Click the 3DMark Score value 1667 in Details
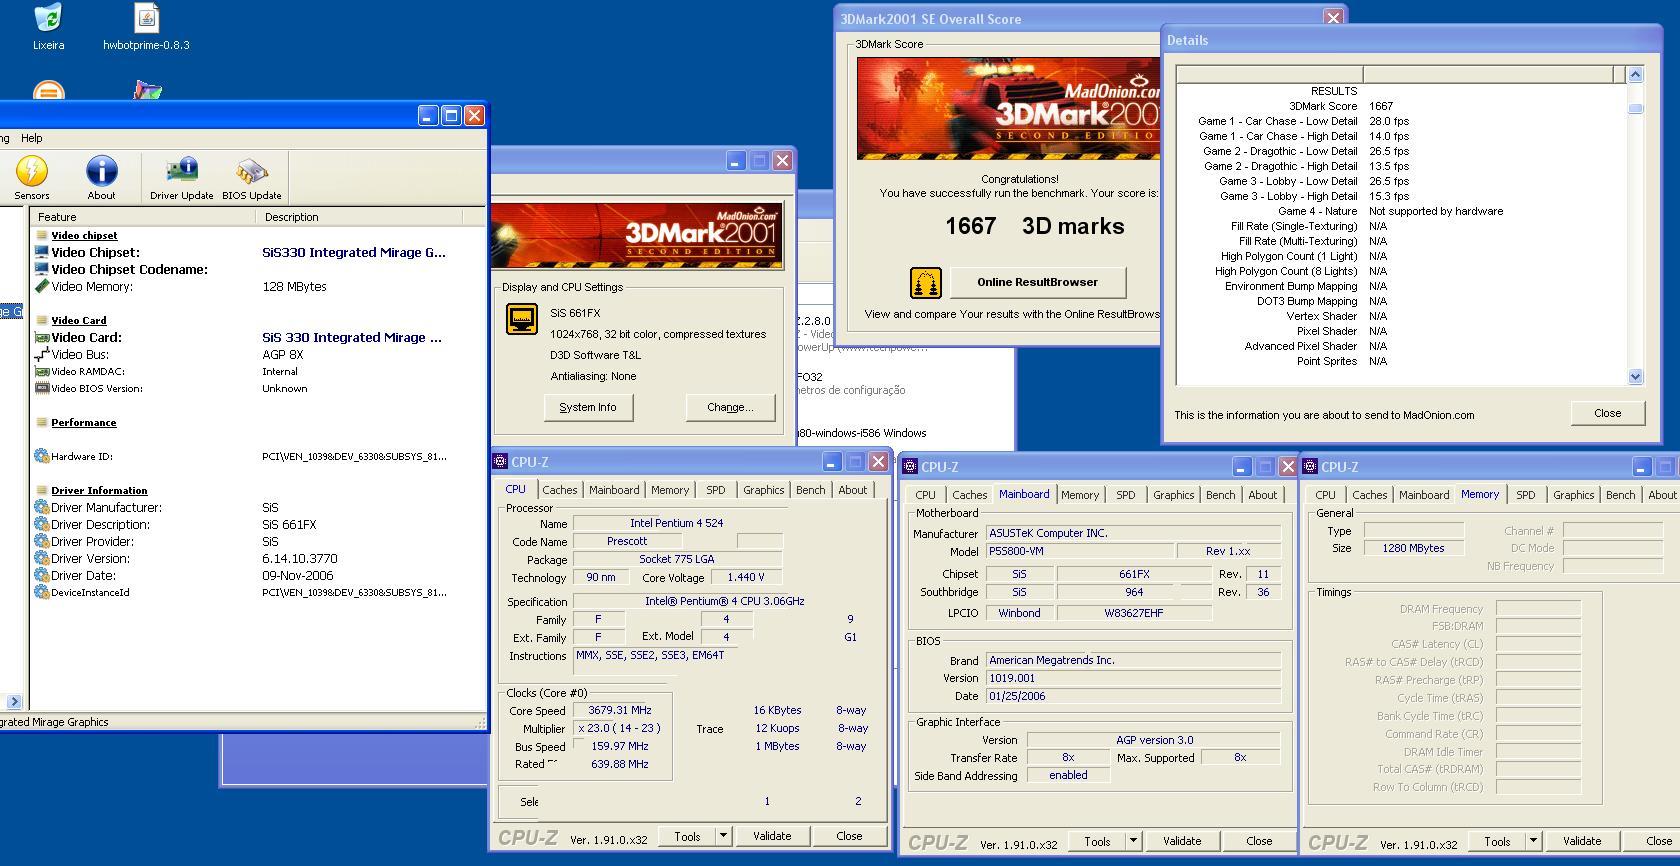Viewport: 1680px width, 866px height. click(x=1381, y=106)
